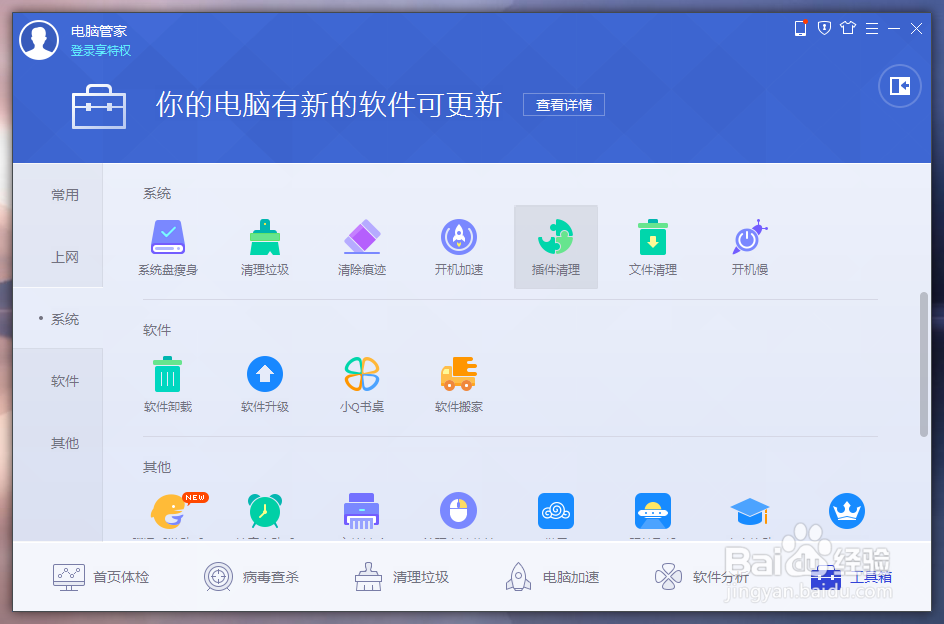Go to 病毒查杀 in bottom navigation
This screenshot has height=624, width=944.
coord(251,577)
